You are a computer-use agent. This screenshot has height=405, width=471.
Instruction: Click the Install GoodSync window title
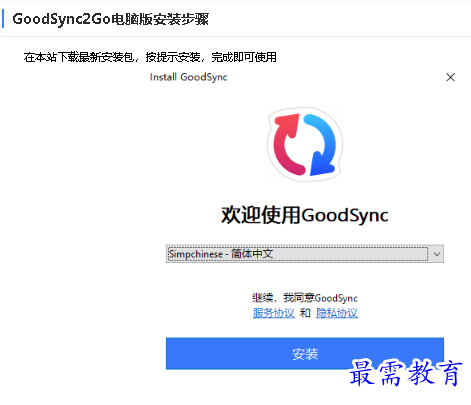(189, 77)
